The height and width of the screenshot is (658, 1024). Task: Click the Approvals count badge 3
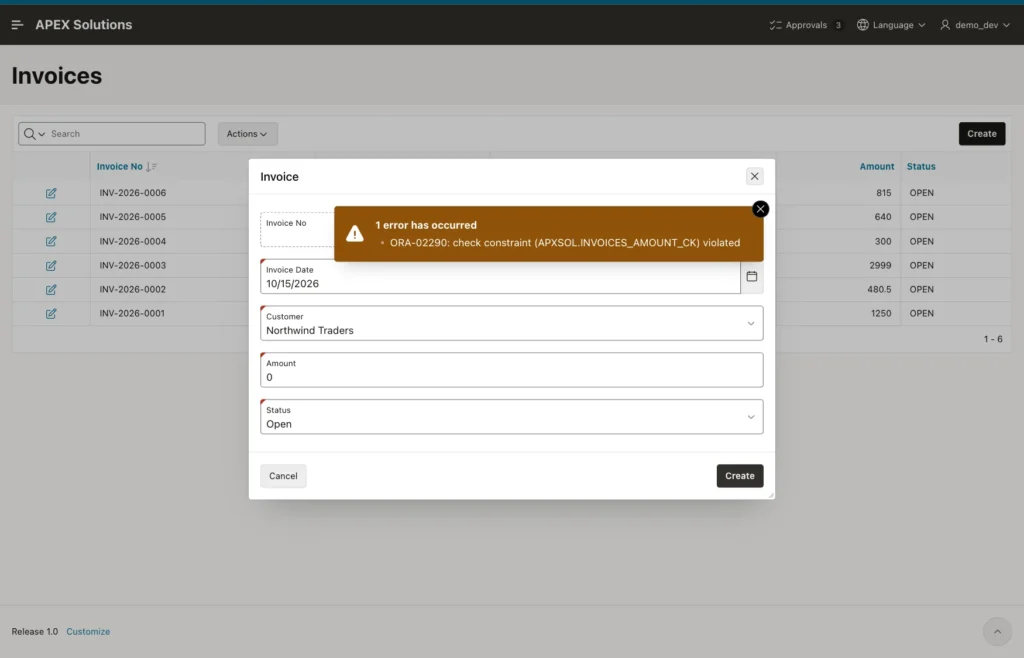click(x=838, y=25)
